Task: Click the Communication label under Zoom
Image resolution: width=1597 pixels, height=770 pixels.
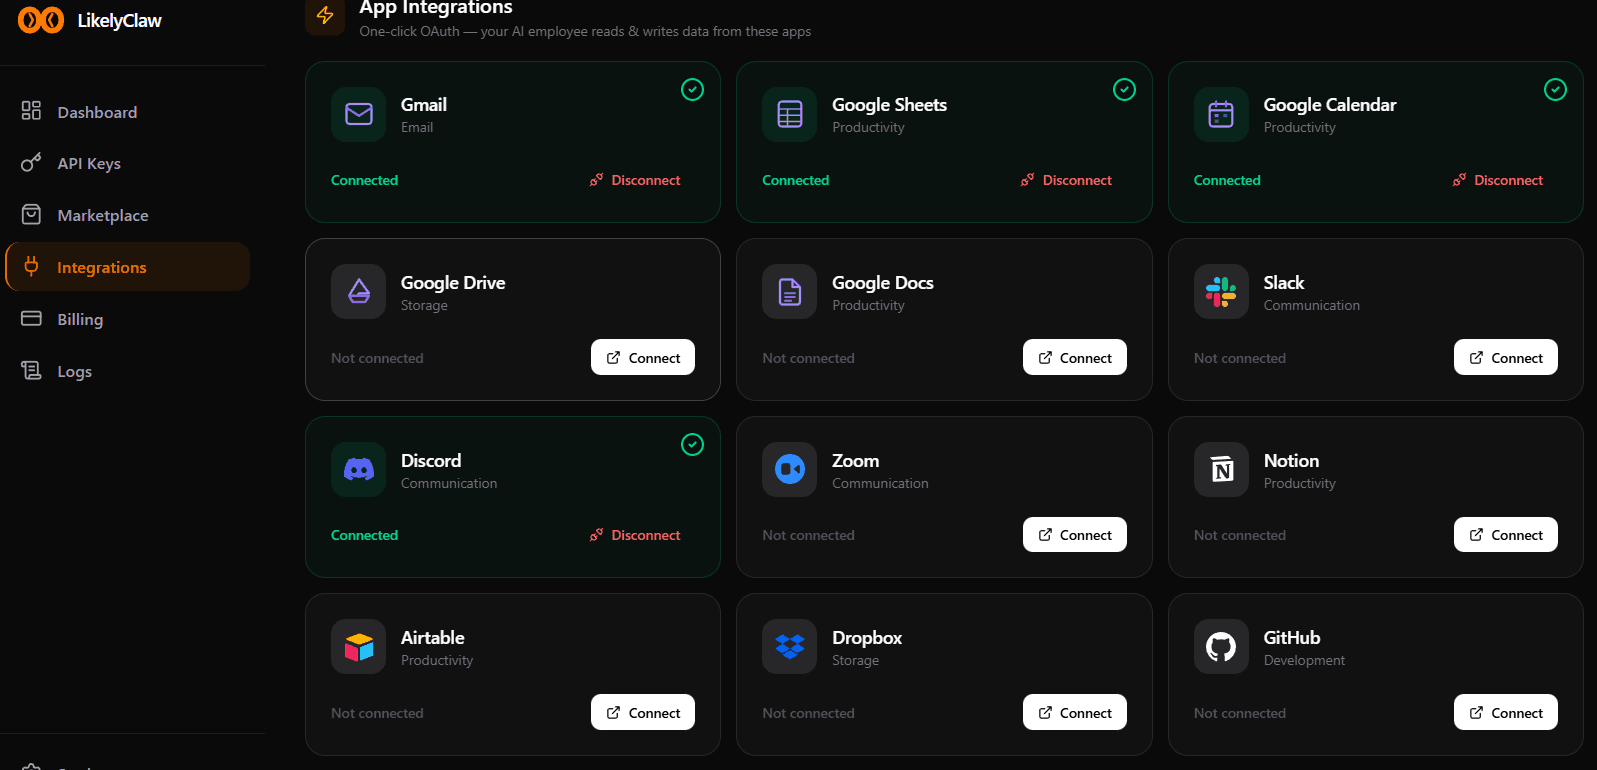Action: (880, 483)
